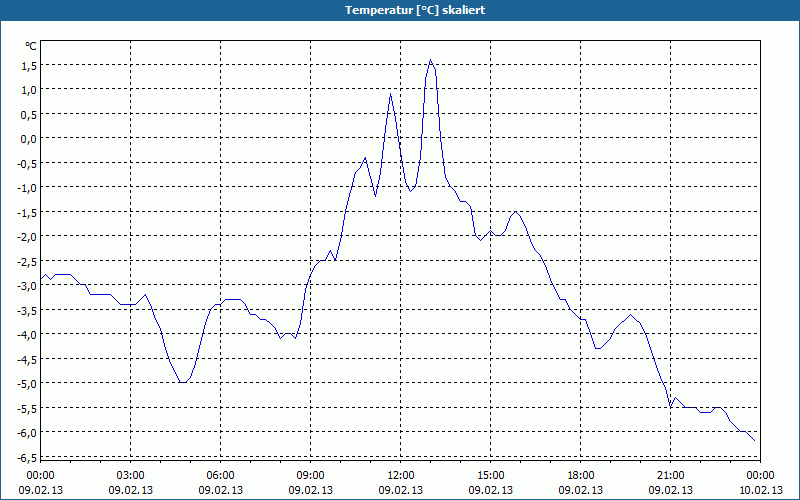This screenshot has width=800, height=500.
Task: Click the 1,0 y-axis label
Action: pos(29,90)
